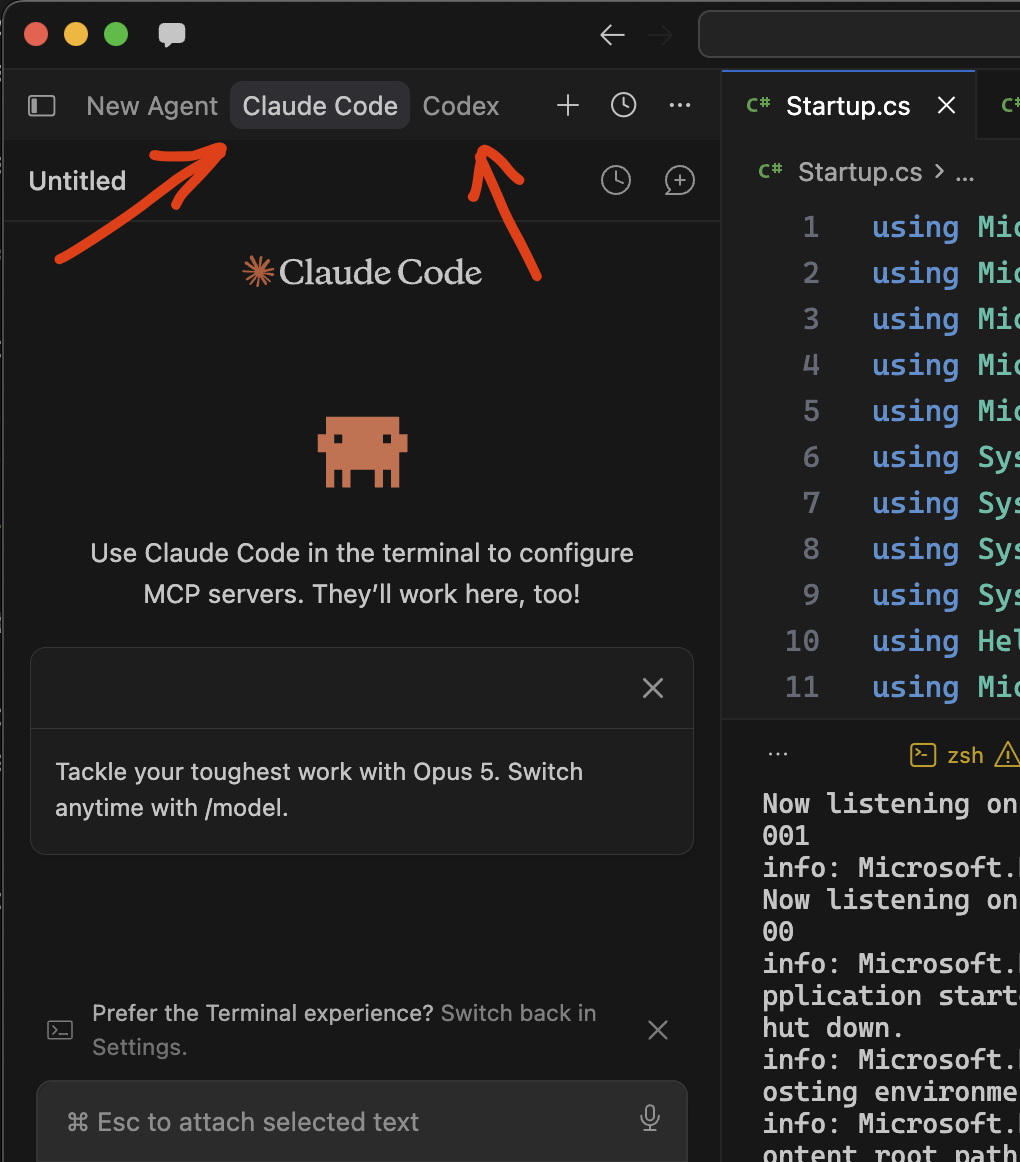Click the terminal icon next to zsh
Image resolution: width=1020 pixels, height=1162 pixels.
923,754
